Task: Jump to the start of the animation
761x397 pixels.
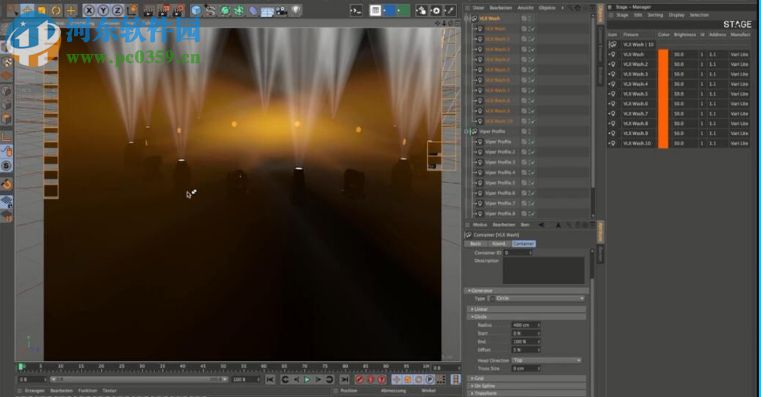Action: (270, 380)
